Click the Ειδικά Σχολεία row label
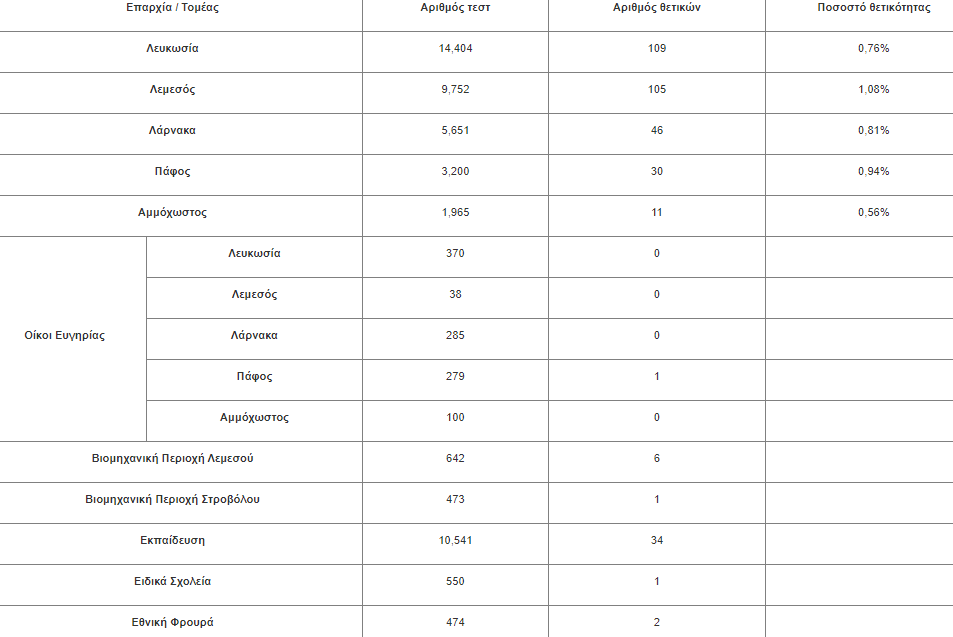 click(173, 582)
